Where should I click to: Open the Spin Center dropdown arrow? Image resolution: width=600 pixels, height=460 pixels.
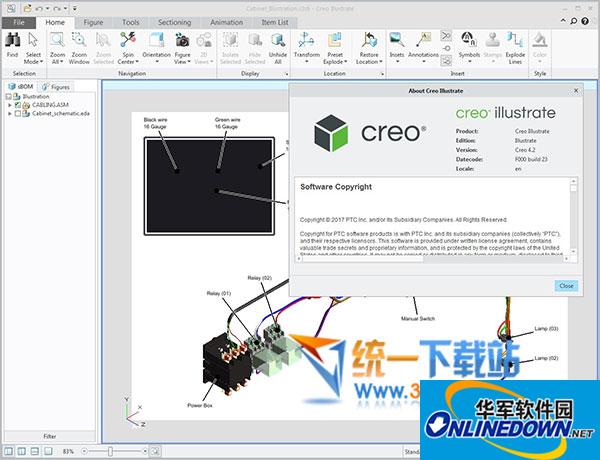coord(137,62)
